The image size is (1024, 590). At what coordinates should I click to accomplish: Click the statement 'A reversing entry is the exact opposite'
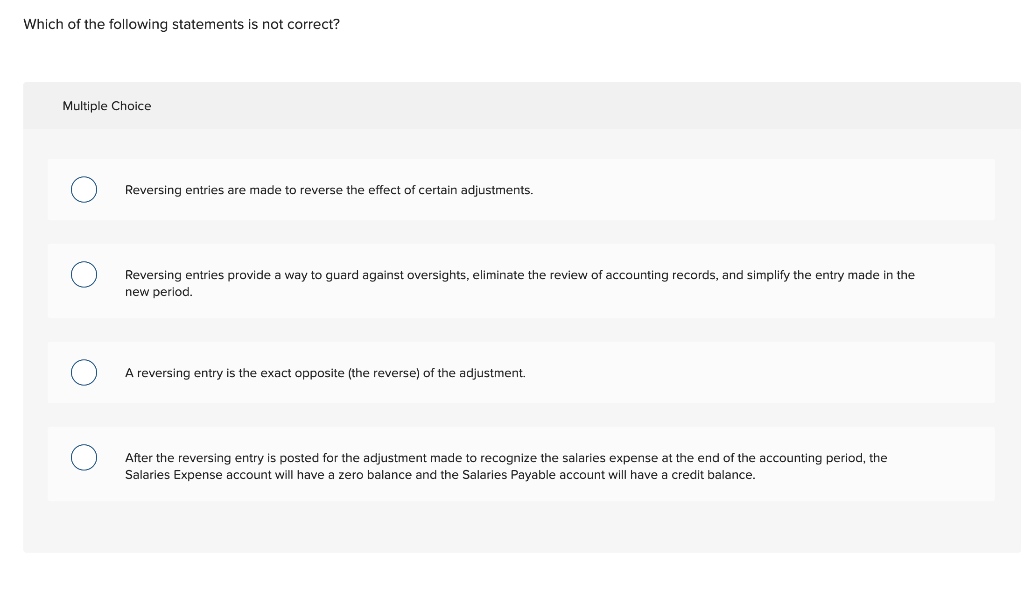coord(325,373)
